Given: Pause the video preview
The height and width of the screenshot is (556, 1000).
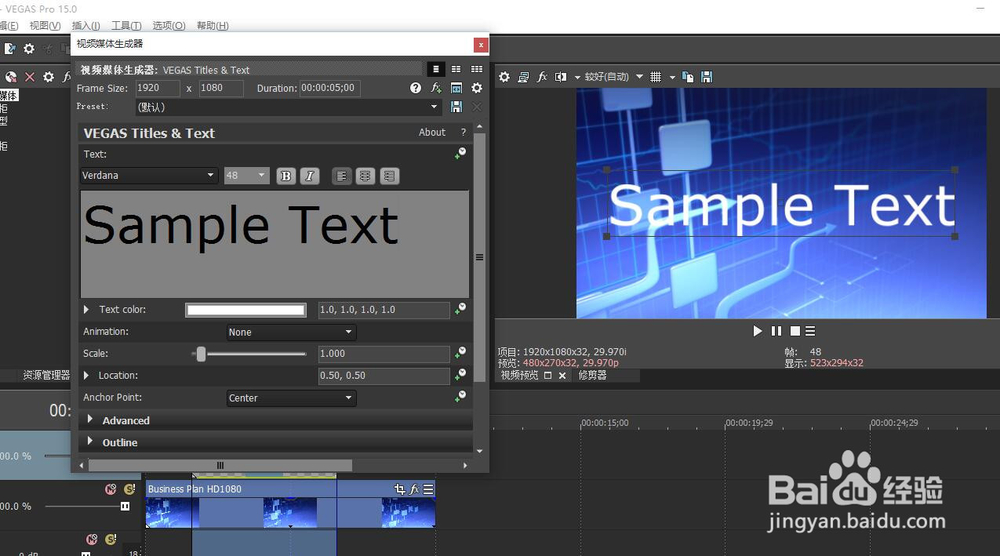Looking at the screenshot, I should pyautogui.click(x=776, y=331).
